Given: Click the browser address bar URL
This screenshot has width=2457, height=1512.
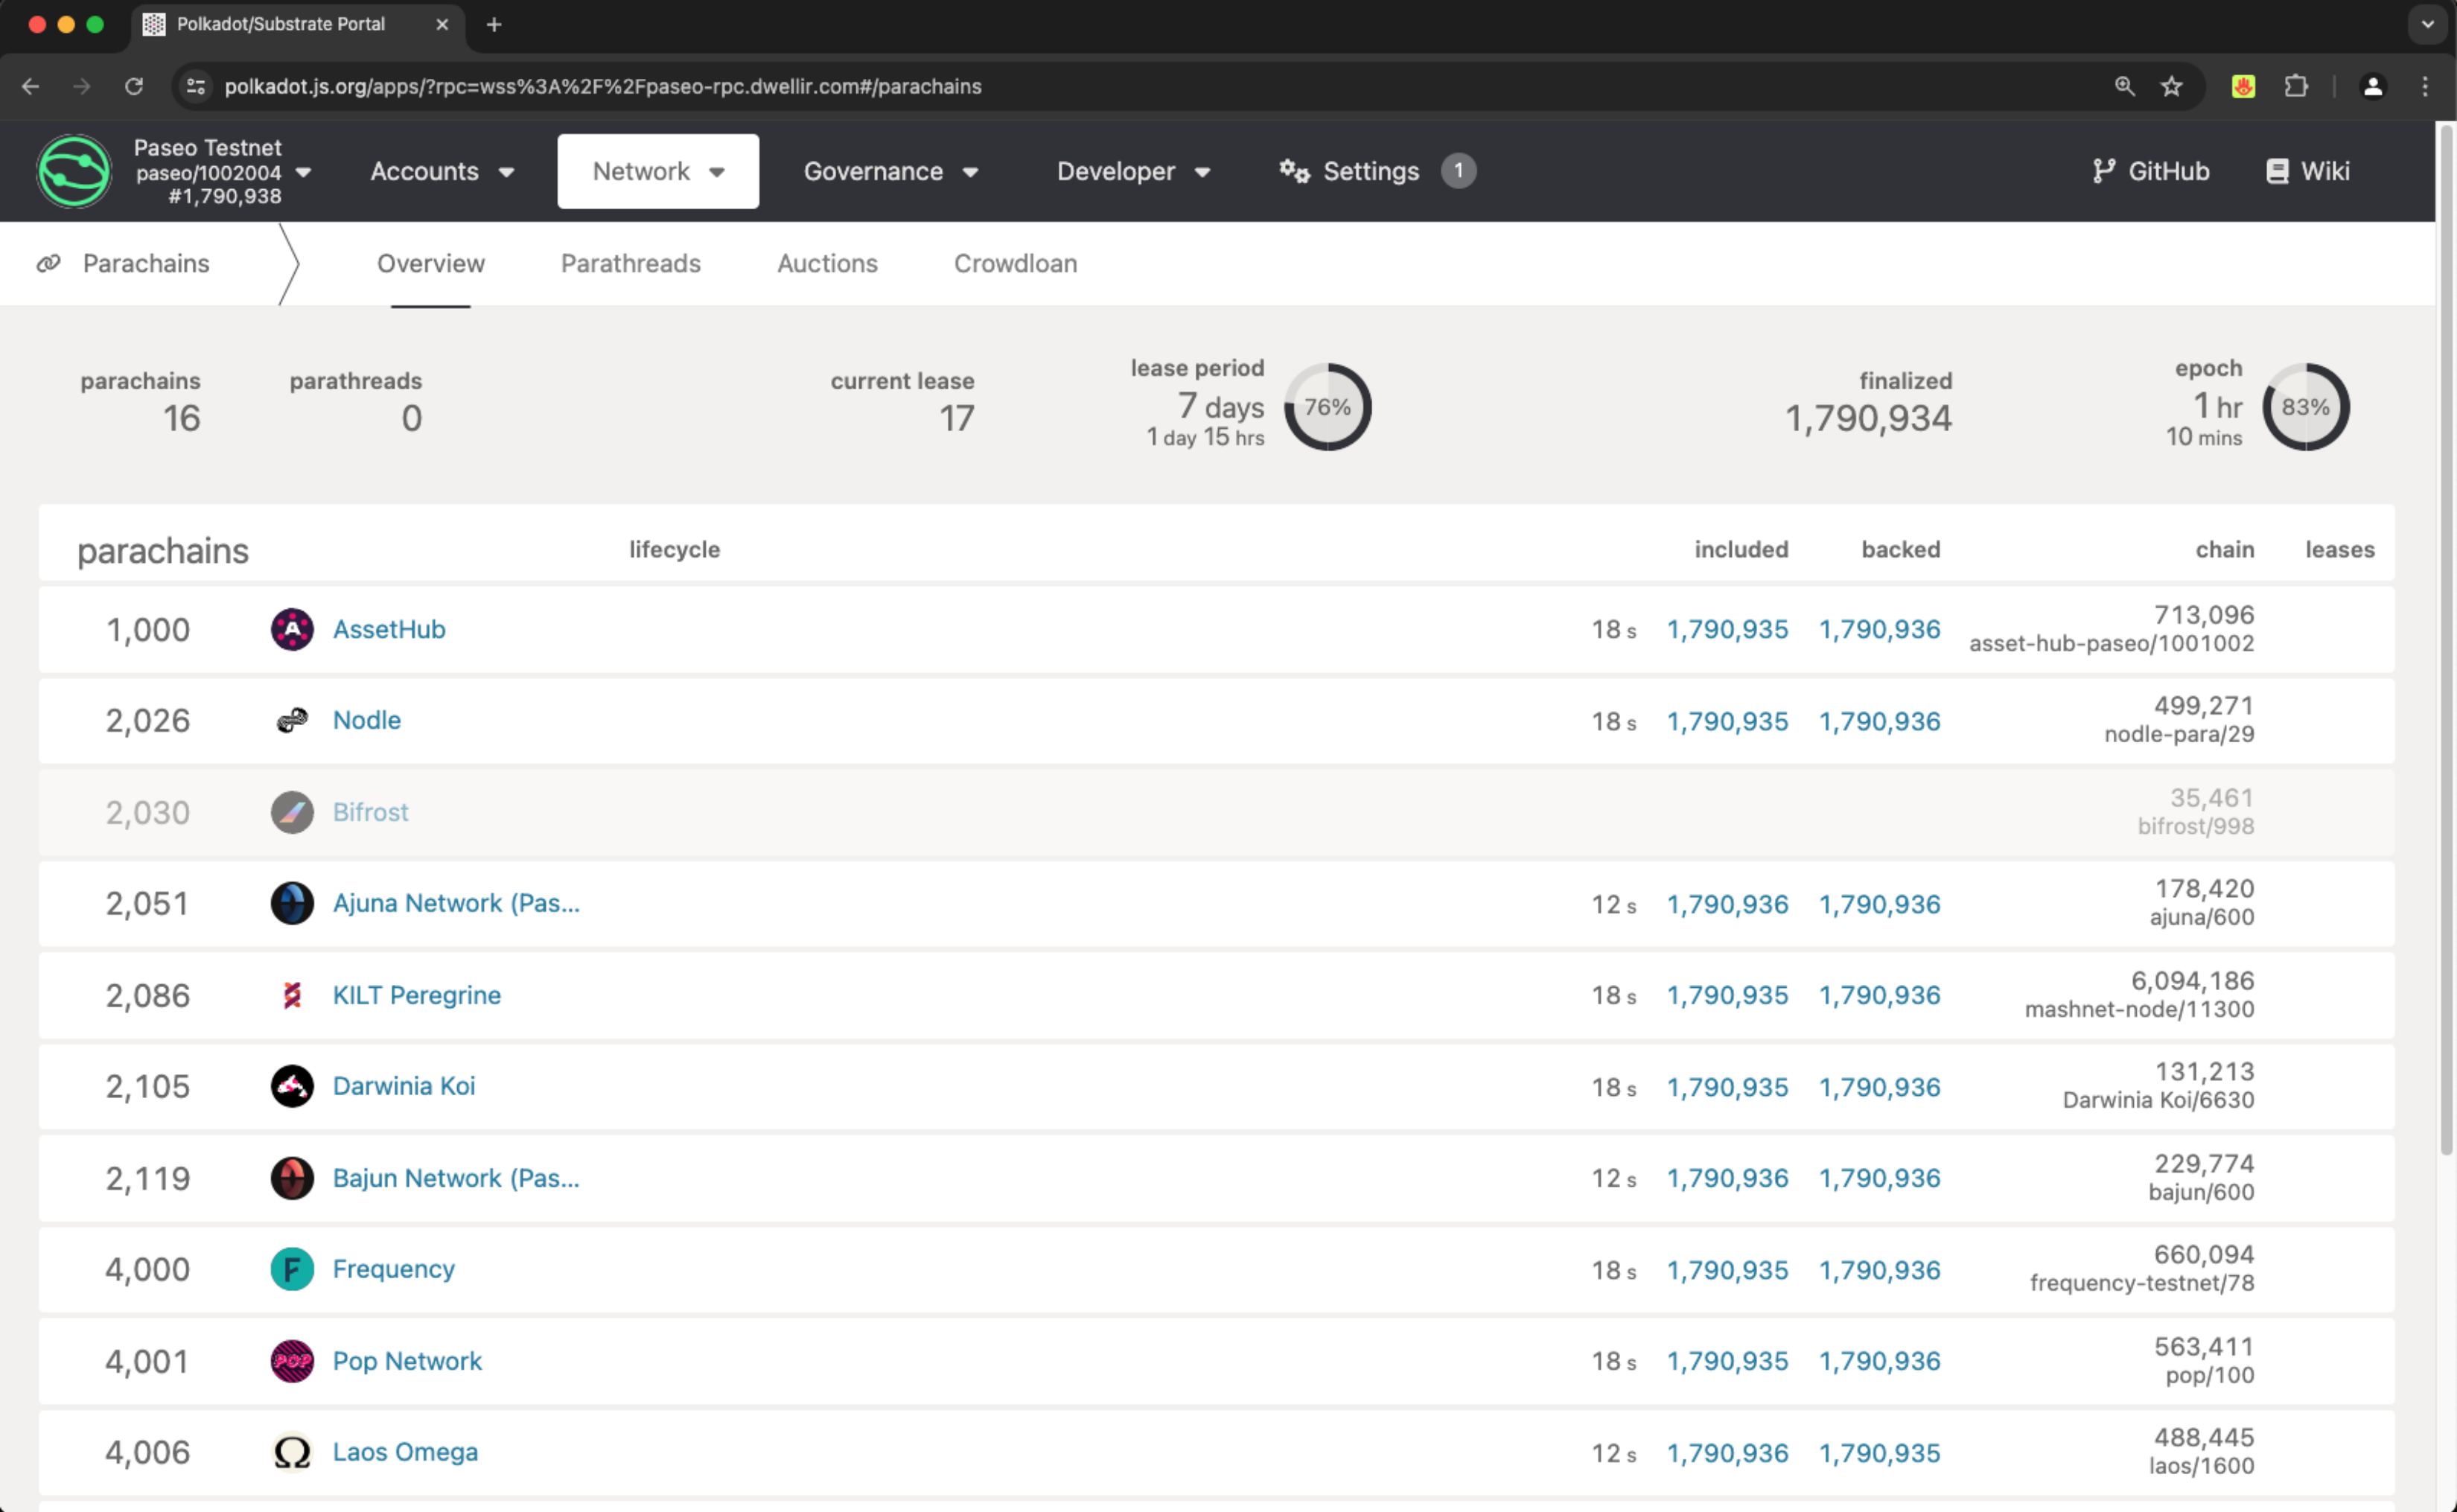Looking at the screenshot, I should pos(603,86).
